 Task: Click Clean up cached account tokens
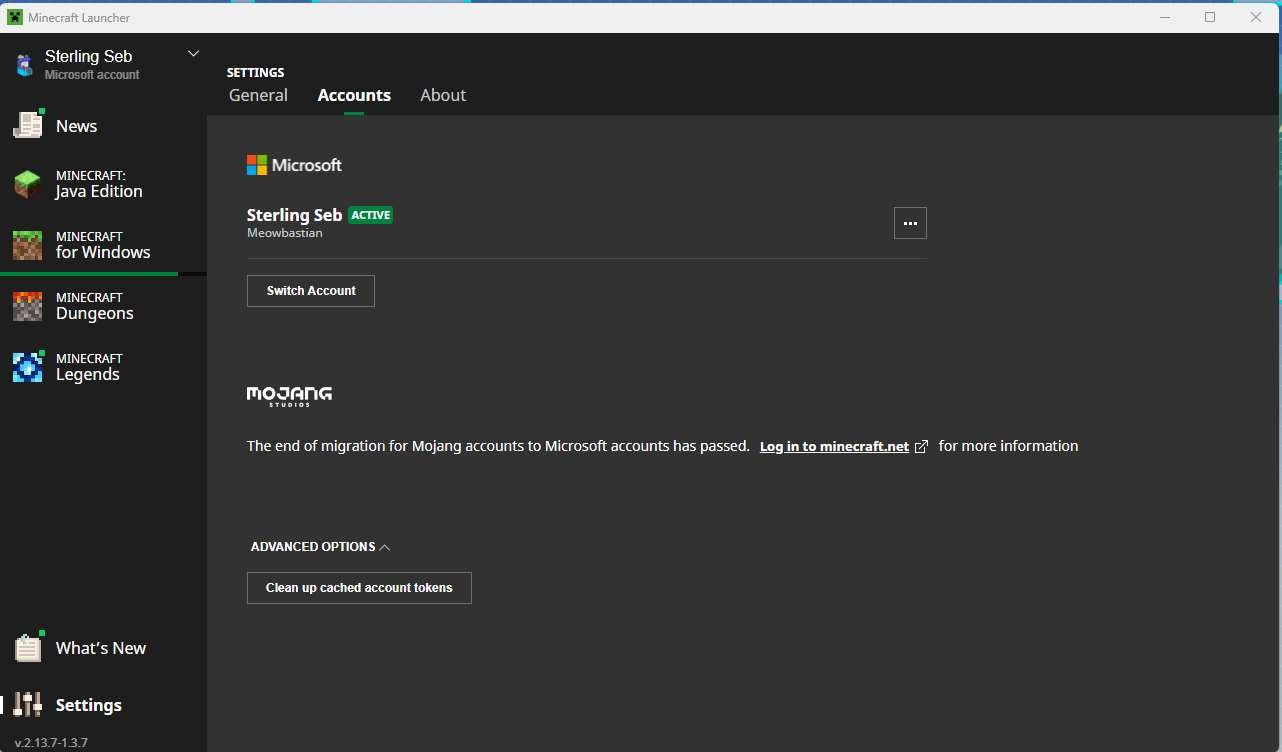pyautogui.click(x=359, y=588)
